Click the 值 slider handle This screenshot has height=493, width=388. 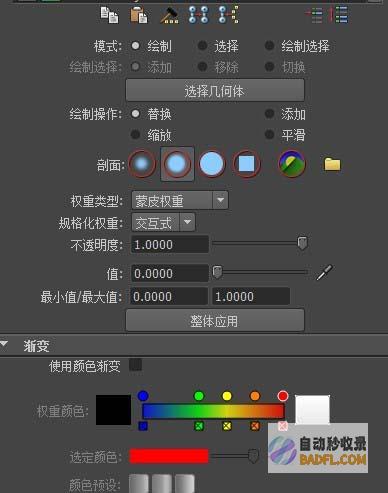[x=217, y=272]
